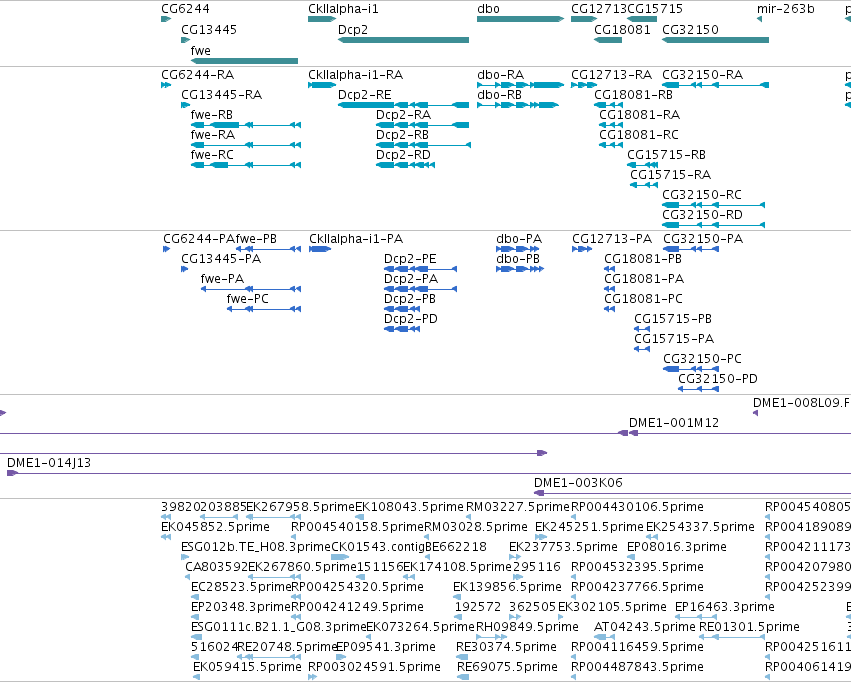Click protein label CG15715-PA
Screen dimensions: 851x682
tap(674, 339)
